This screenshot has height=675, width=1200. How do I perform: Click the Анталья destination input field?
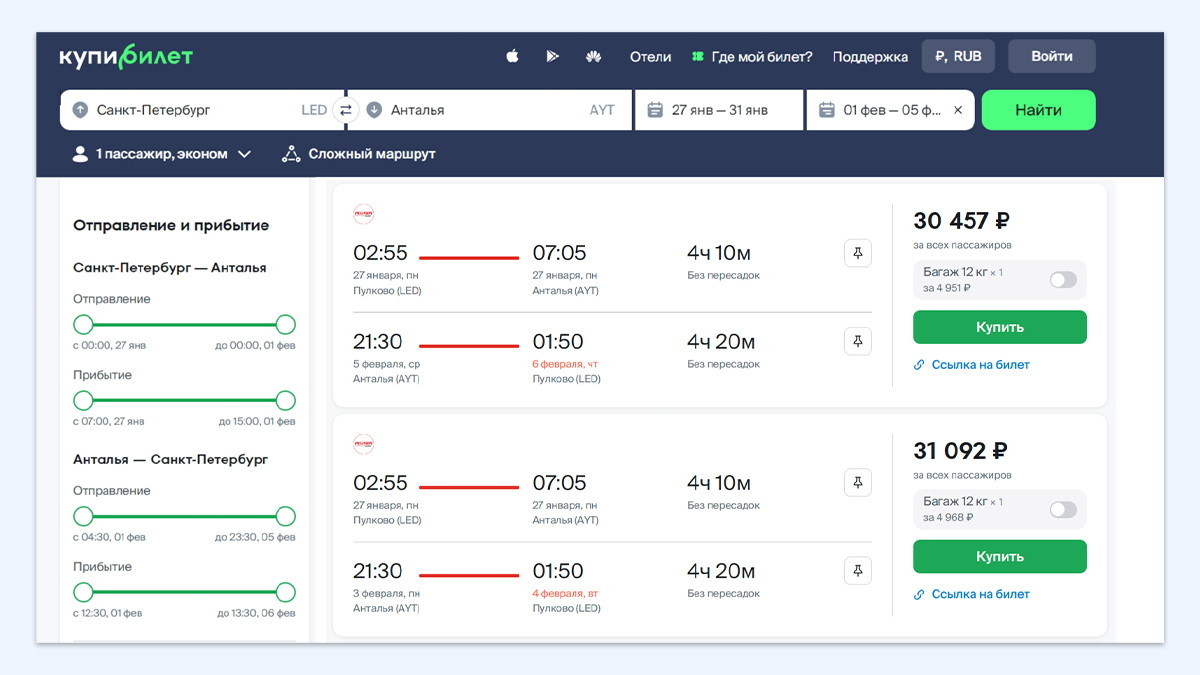480,110
